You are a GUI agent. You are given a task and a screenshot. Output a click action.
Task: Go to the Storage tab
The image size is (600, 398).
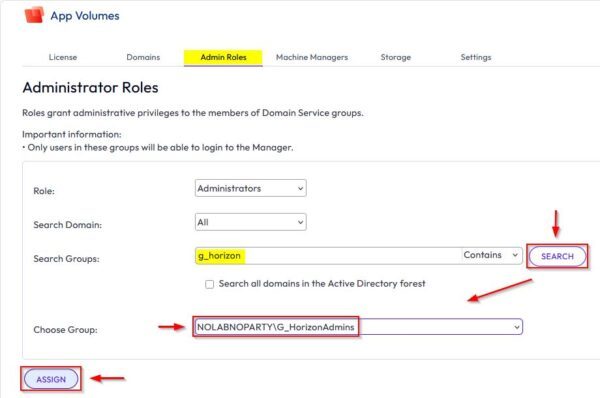coord(396,57)
